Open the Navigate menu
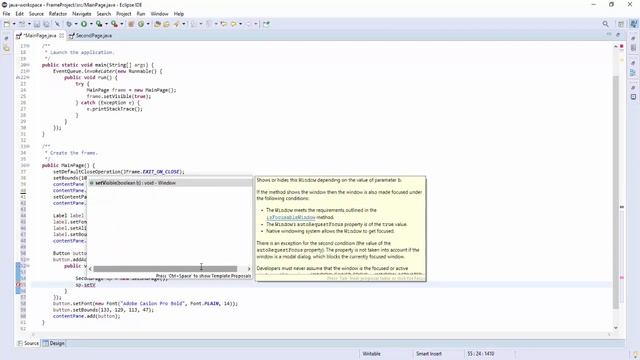The width and height of the screenshot is (640, 360). (82, 13)
